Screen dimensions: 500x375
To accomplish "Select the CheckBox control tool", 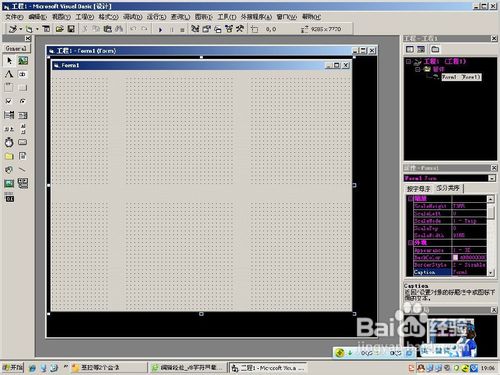I will pos(9,101).
